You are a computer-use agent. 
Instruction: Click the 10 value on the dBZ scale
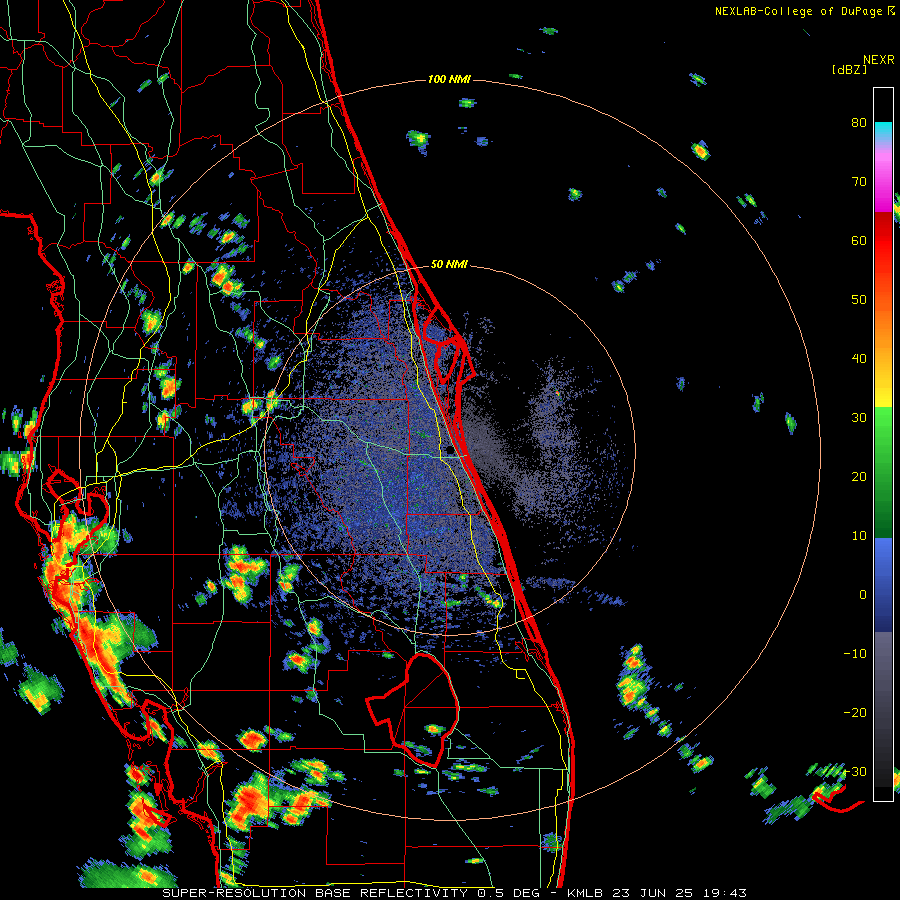pyautogui.click(x=859, y=536)
